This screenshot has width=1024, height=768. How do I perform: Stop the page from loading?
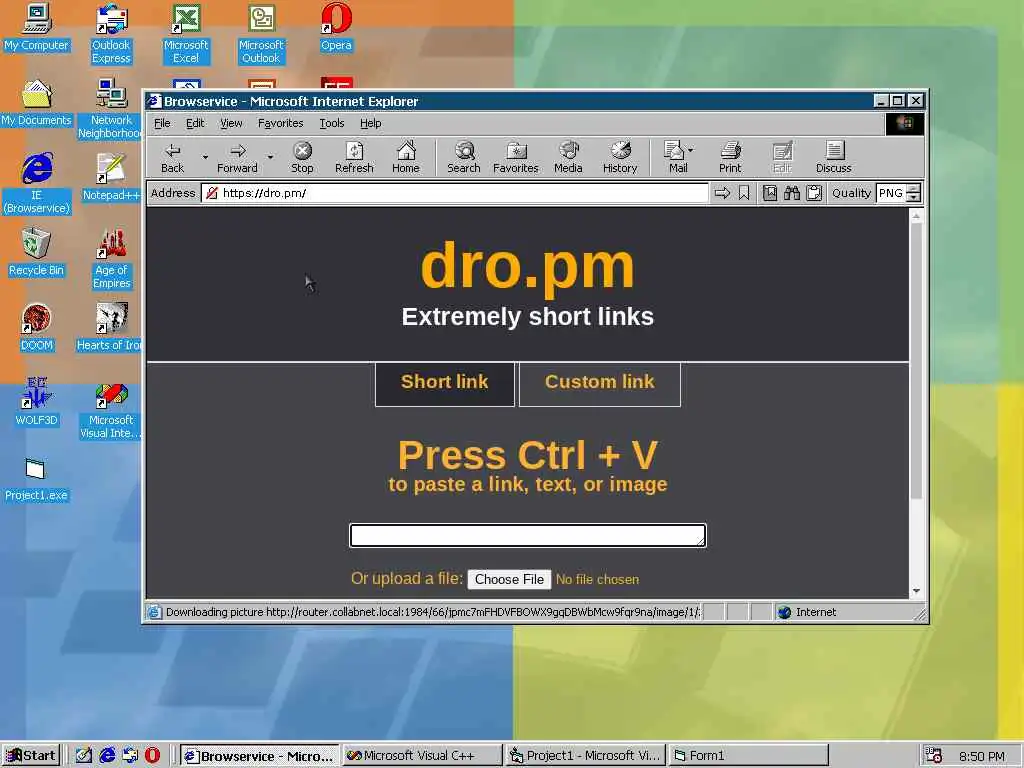[x=302, y=157]
